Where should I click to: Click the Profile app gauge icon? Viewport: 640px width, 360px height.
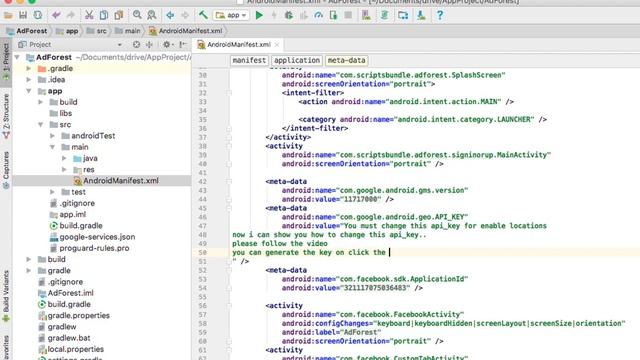tap(318, 16)
